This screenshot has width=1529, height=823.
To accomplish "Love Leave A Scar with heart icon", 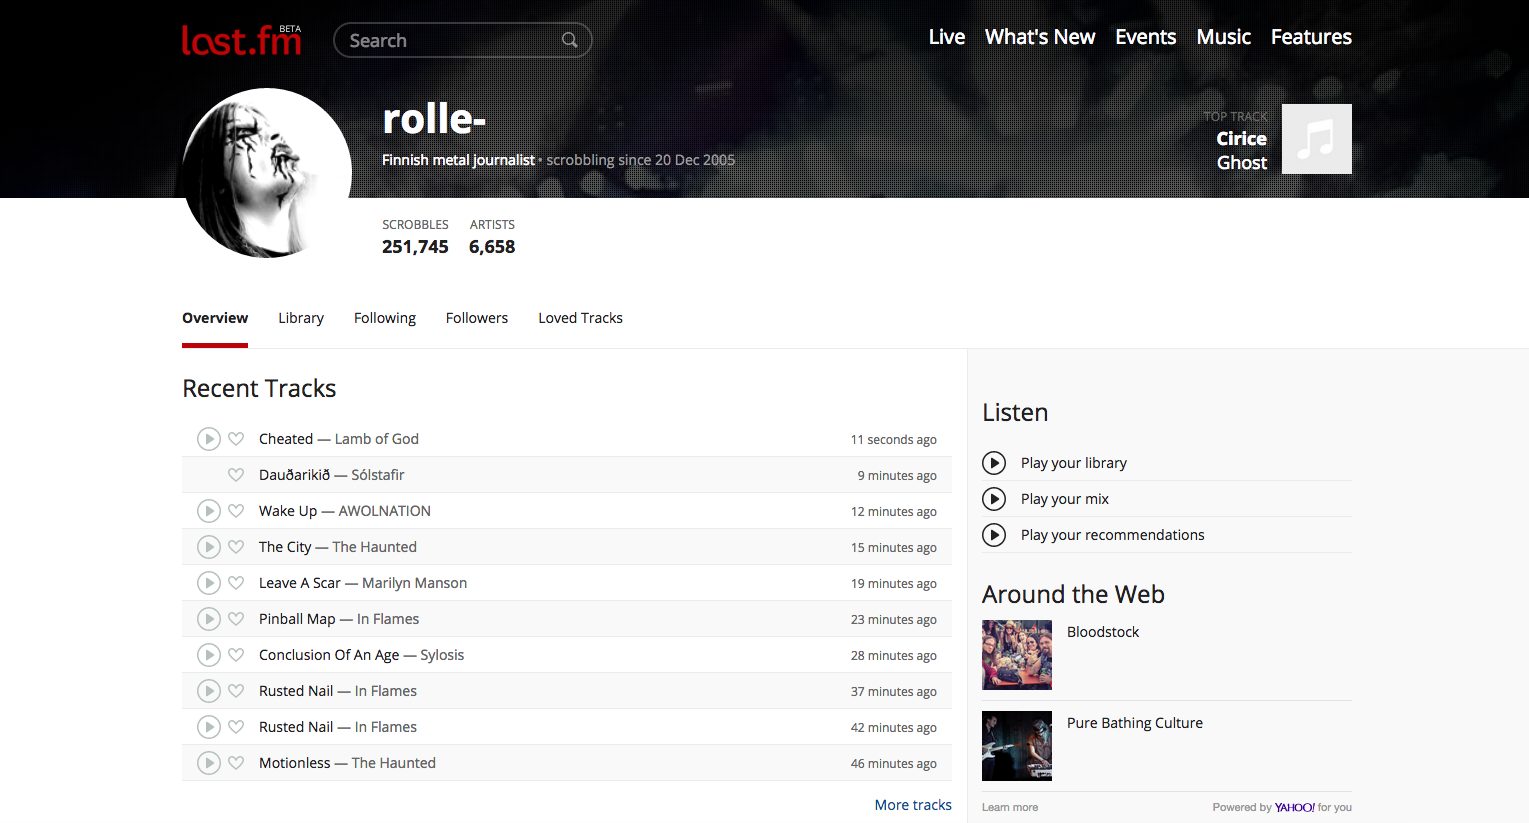I will click(x=236, y=583).
